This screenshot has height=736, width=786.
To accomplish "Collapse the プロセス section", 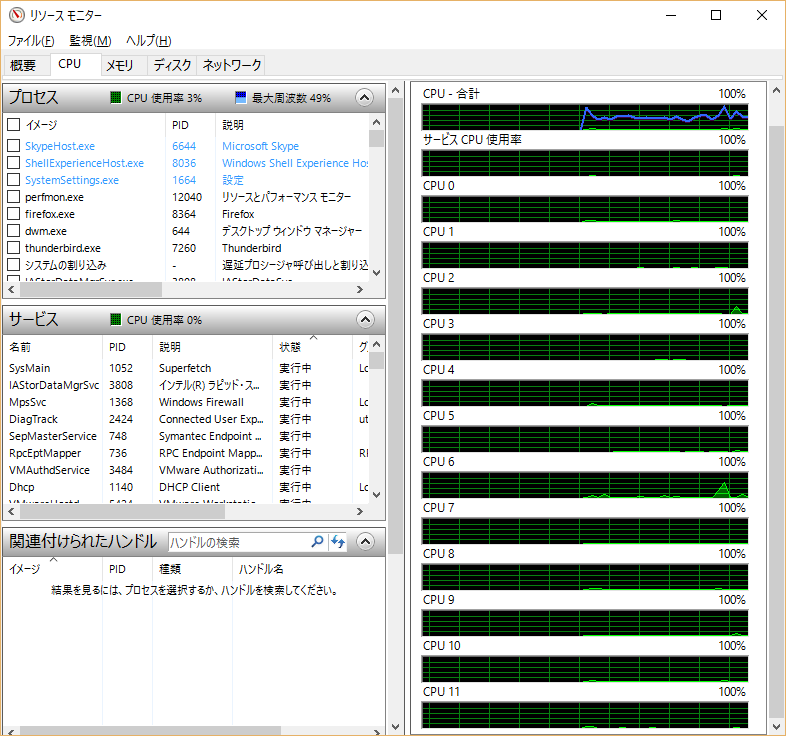I will click(364, 97).
